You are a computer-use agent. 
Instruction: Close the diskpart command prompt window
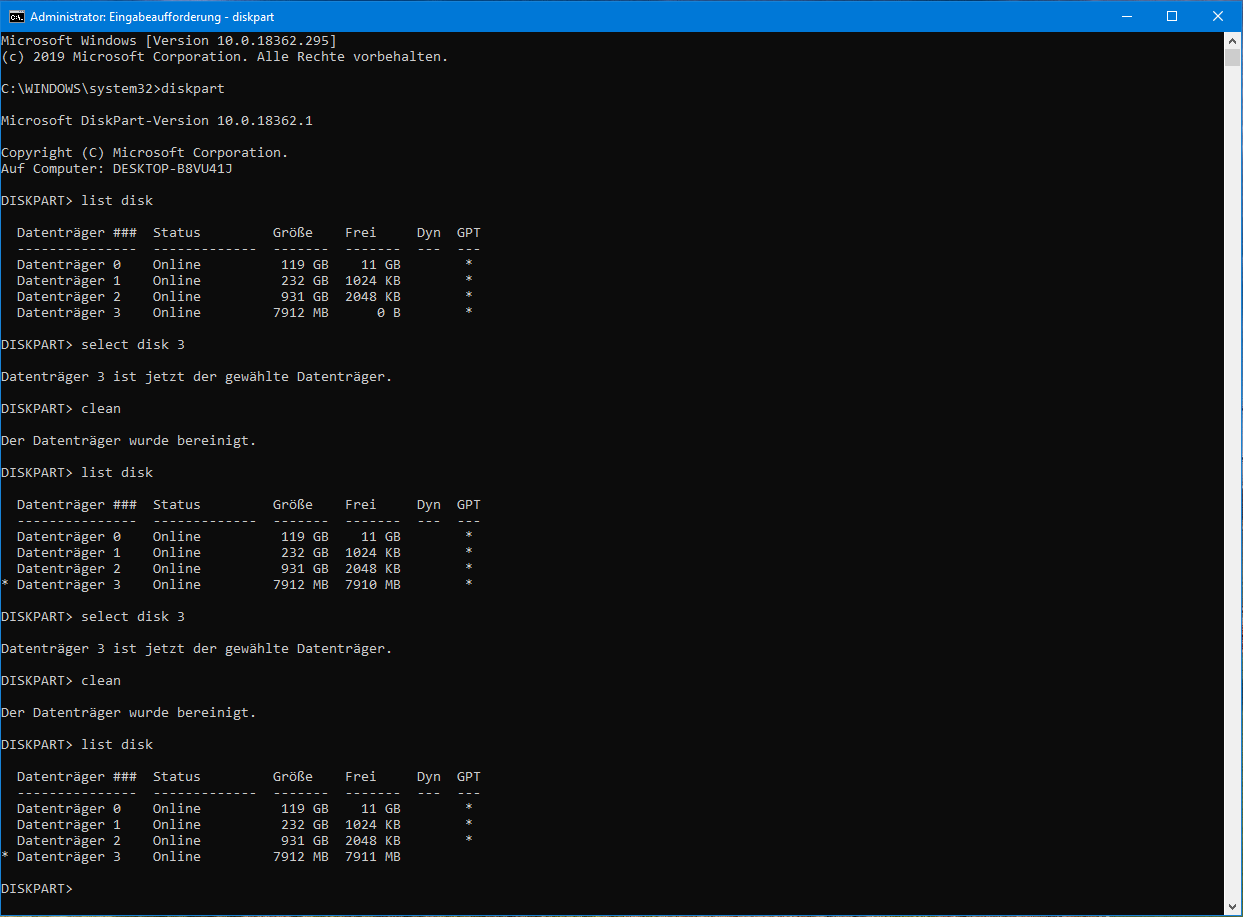coord(1218,16)
